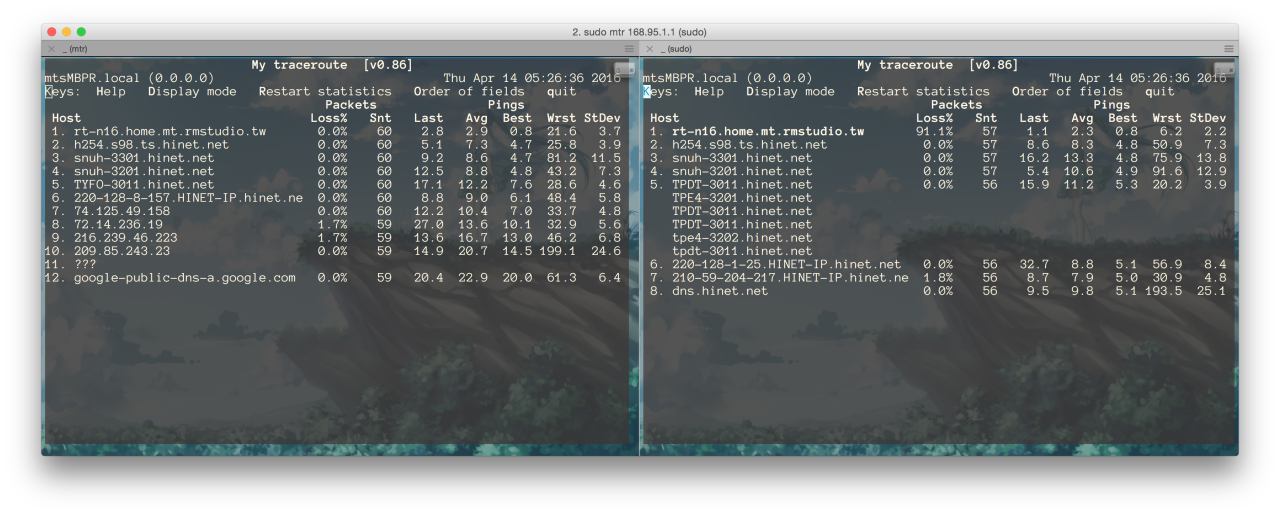Click 'My traceroute [v0.86]' heading in right pane
This screenshot has height=515, width=1280.
(x=938, y=65)
